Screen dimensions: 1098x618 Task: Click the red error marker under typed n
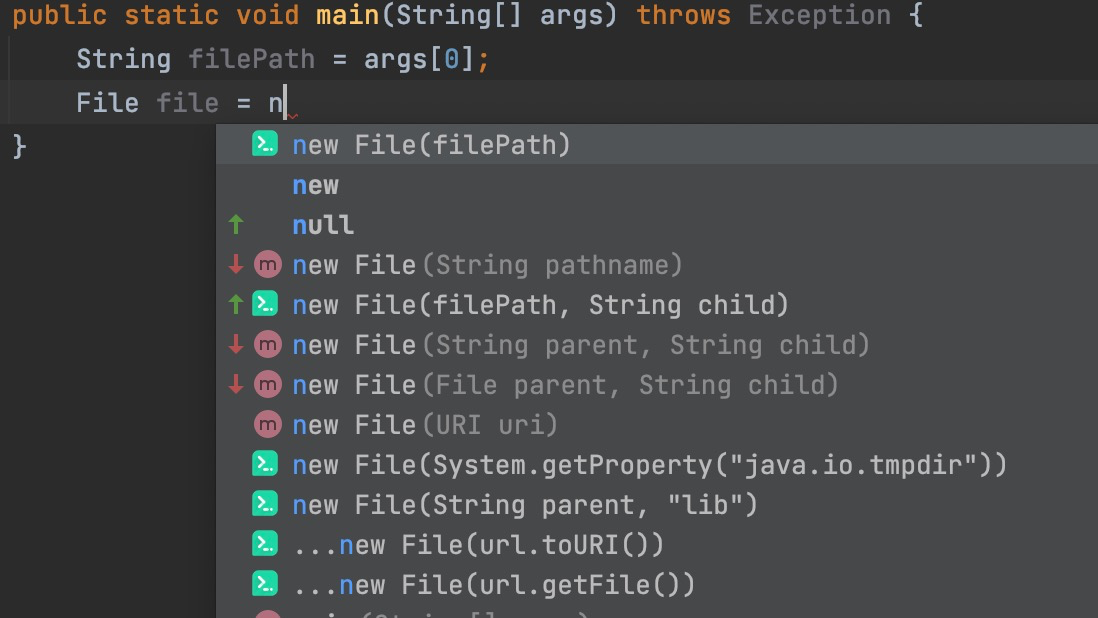click(292, 117)
